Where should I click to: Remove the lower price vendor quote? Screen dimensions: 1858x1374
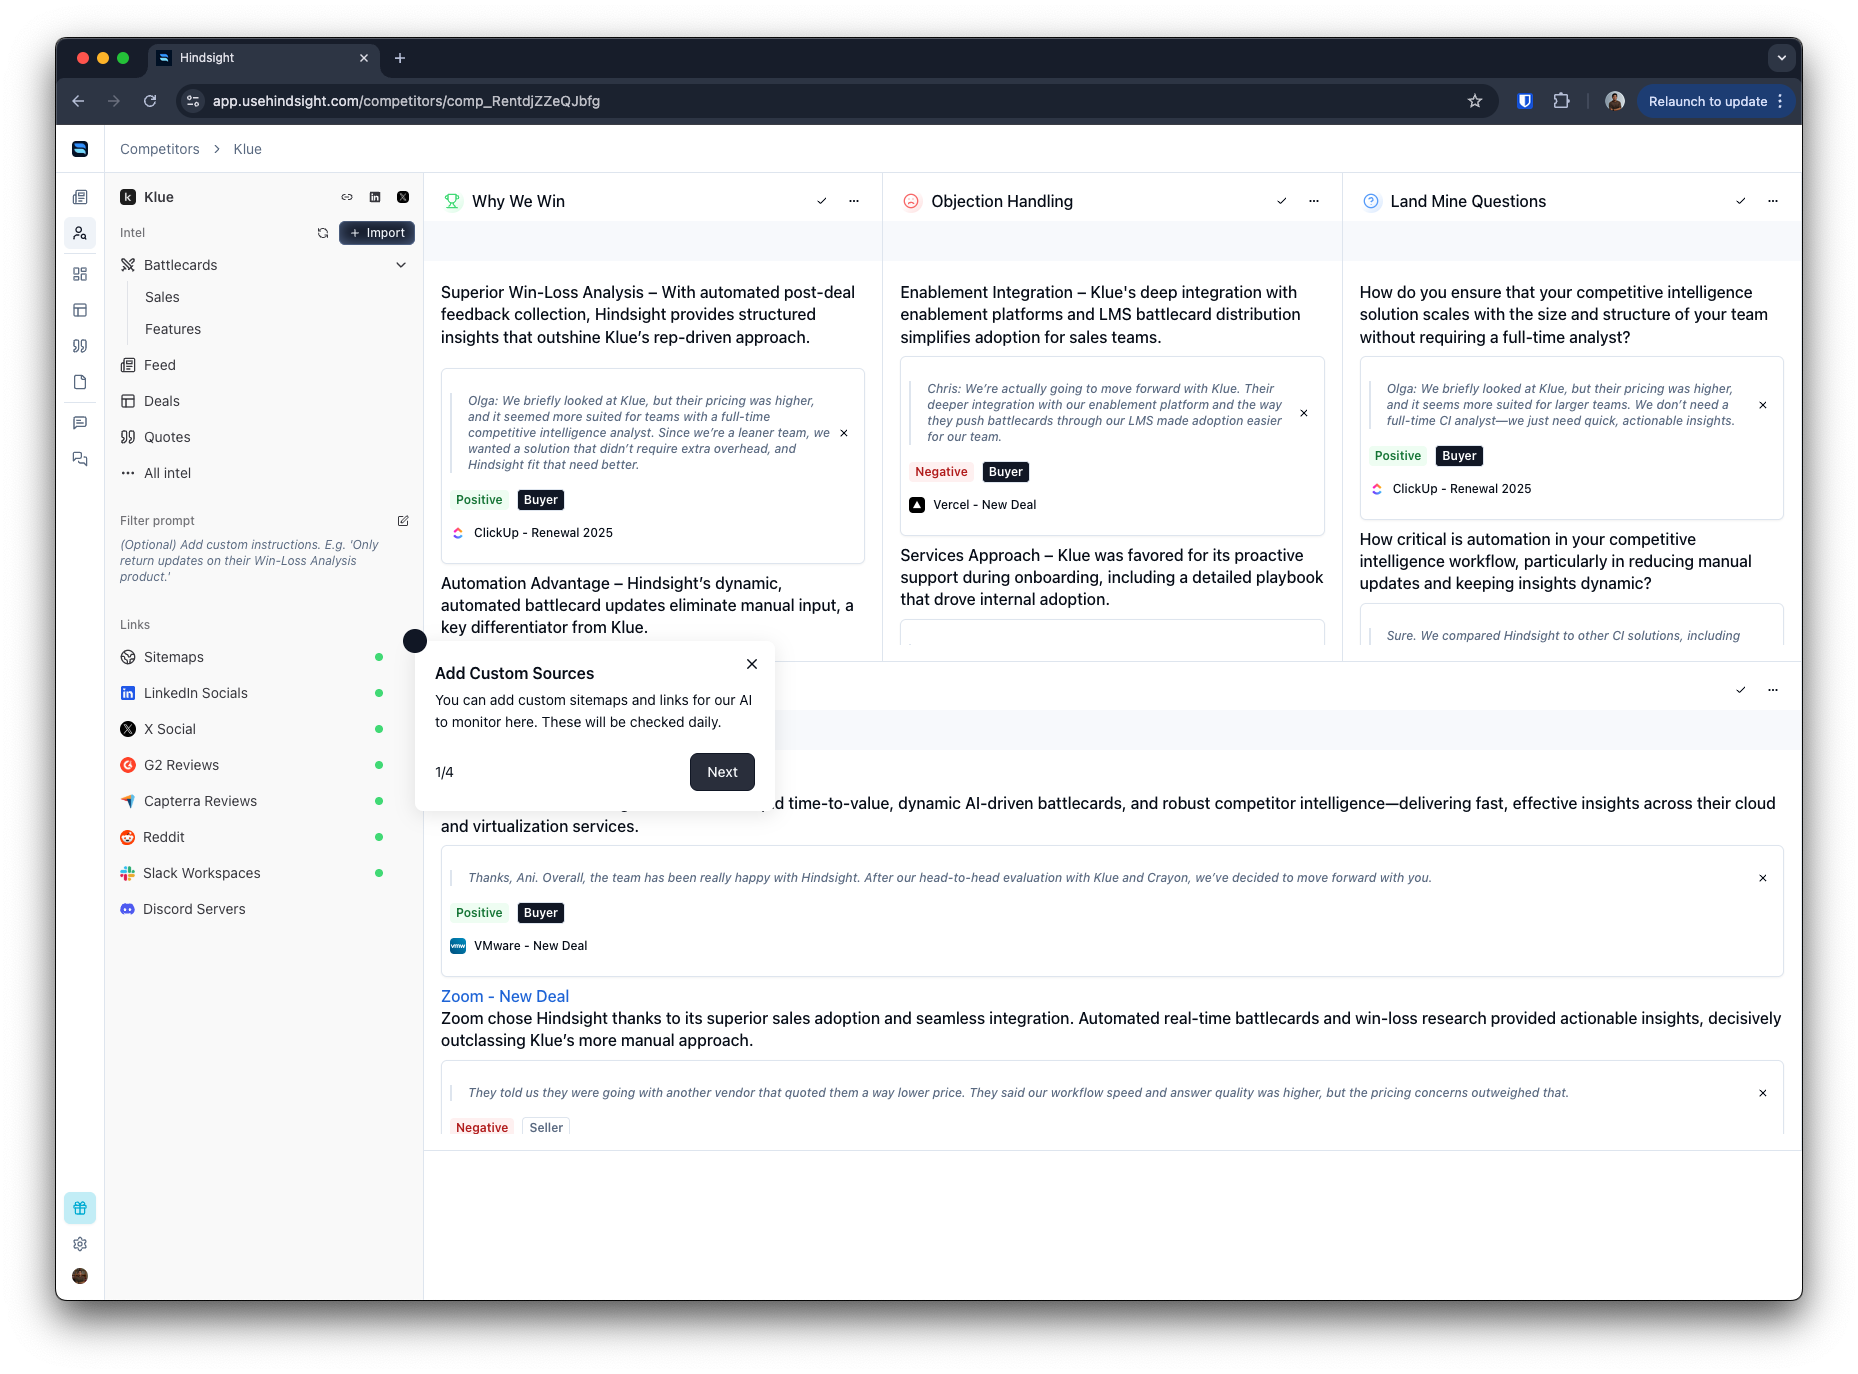point(1763,1093)
